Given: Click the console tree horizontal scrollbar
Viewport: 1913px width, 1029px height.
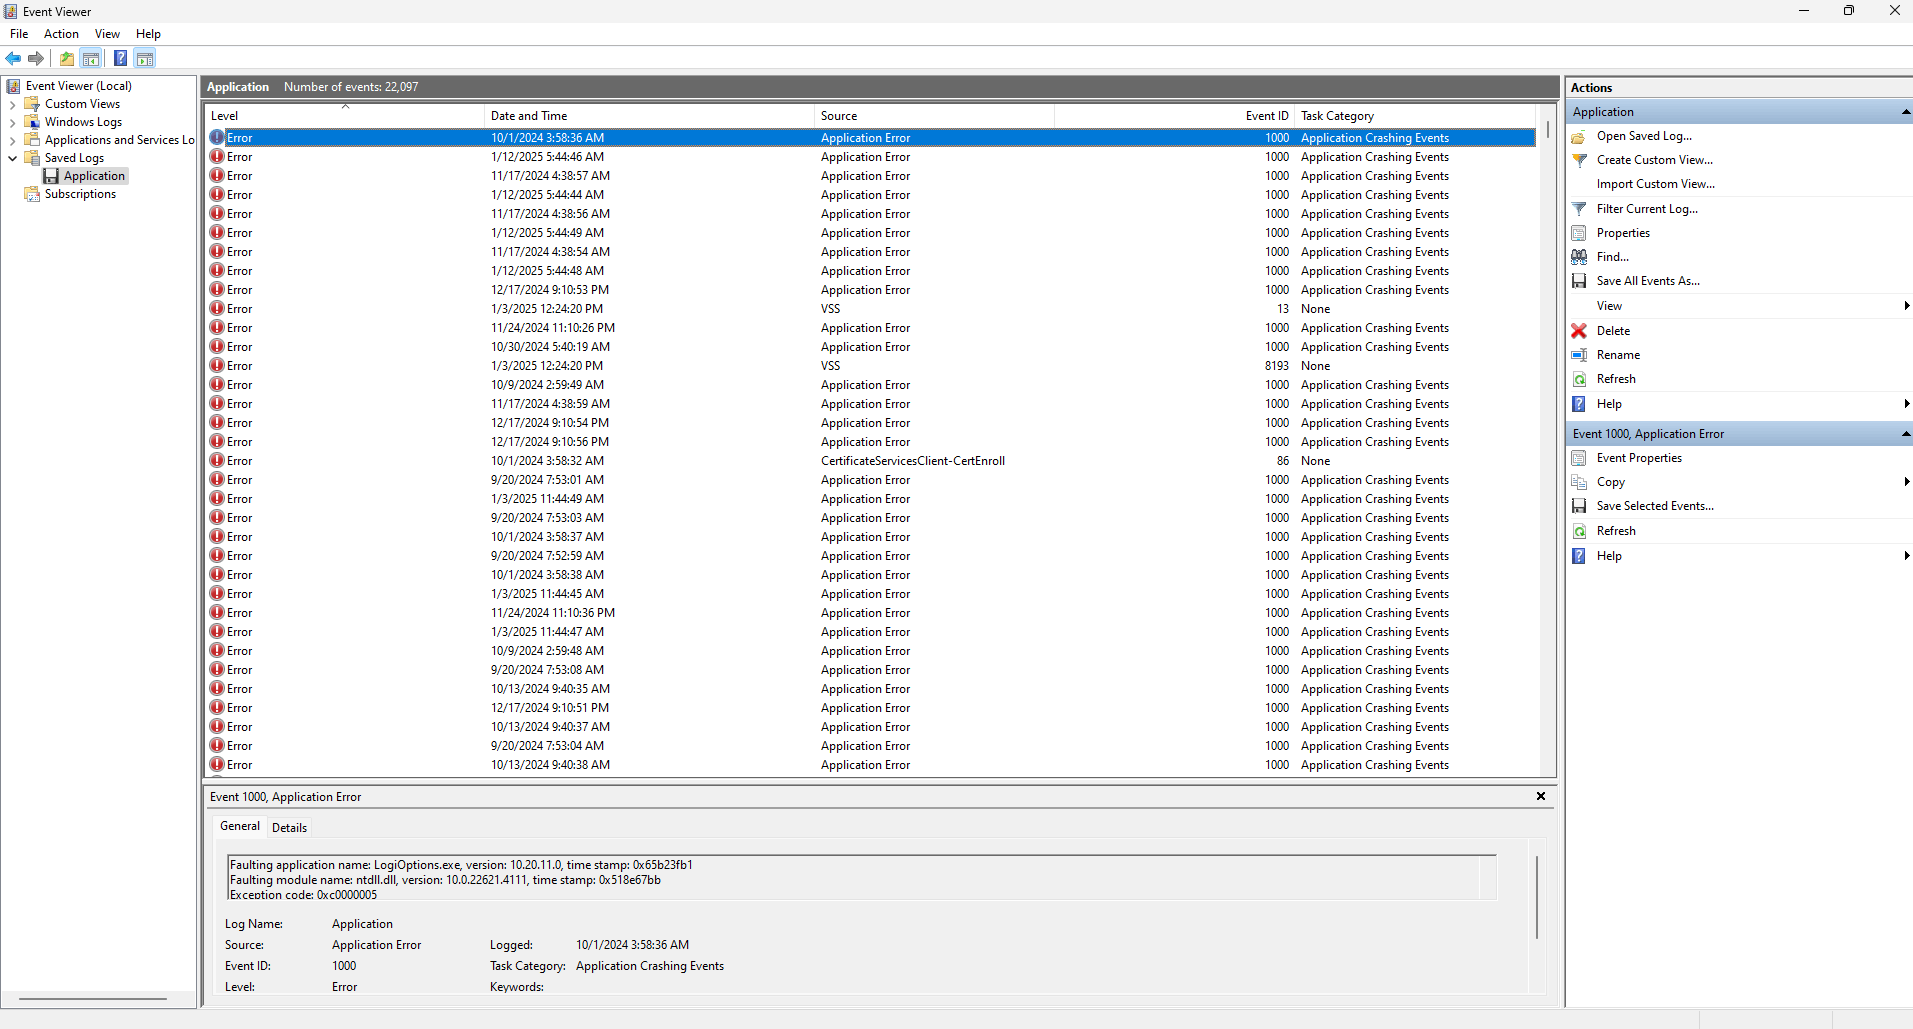Looking at the screenshot, I should [93, 999].
